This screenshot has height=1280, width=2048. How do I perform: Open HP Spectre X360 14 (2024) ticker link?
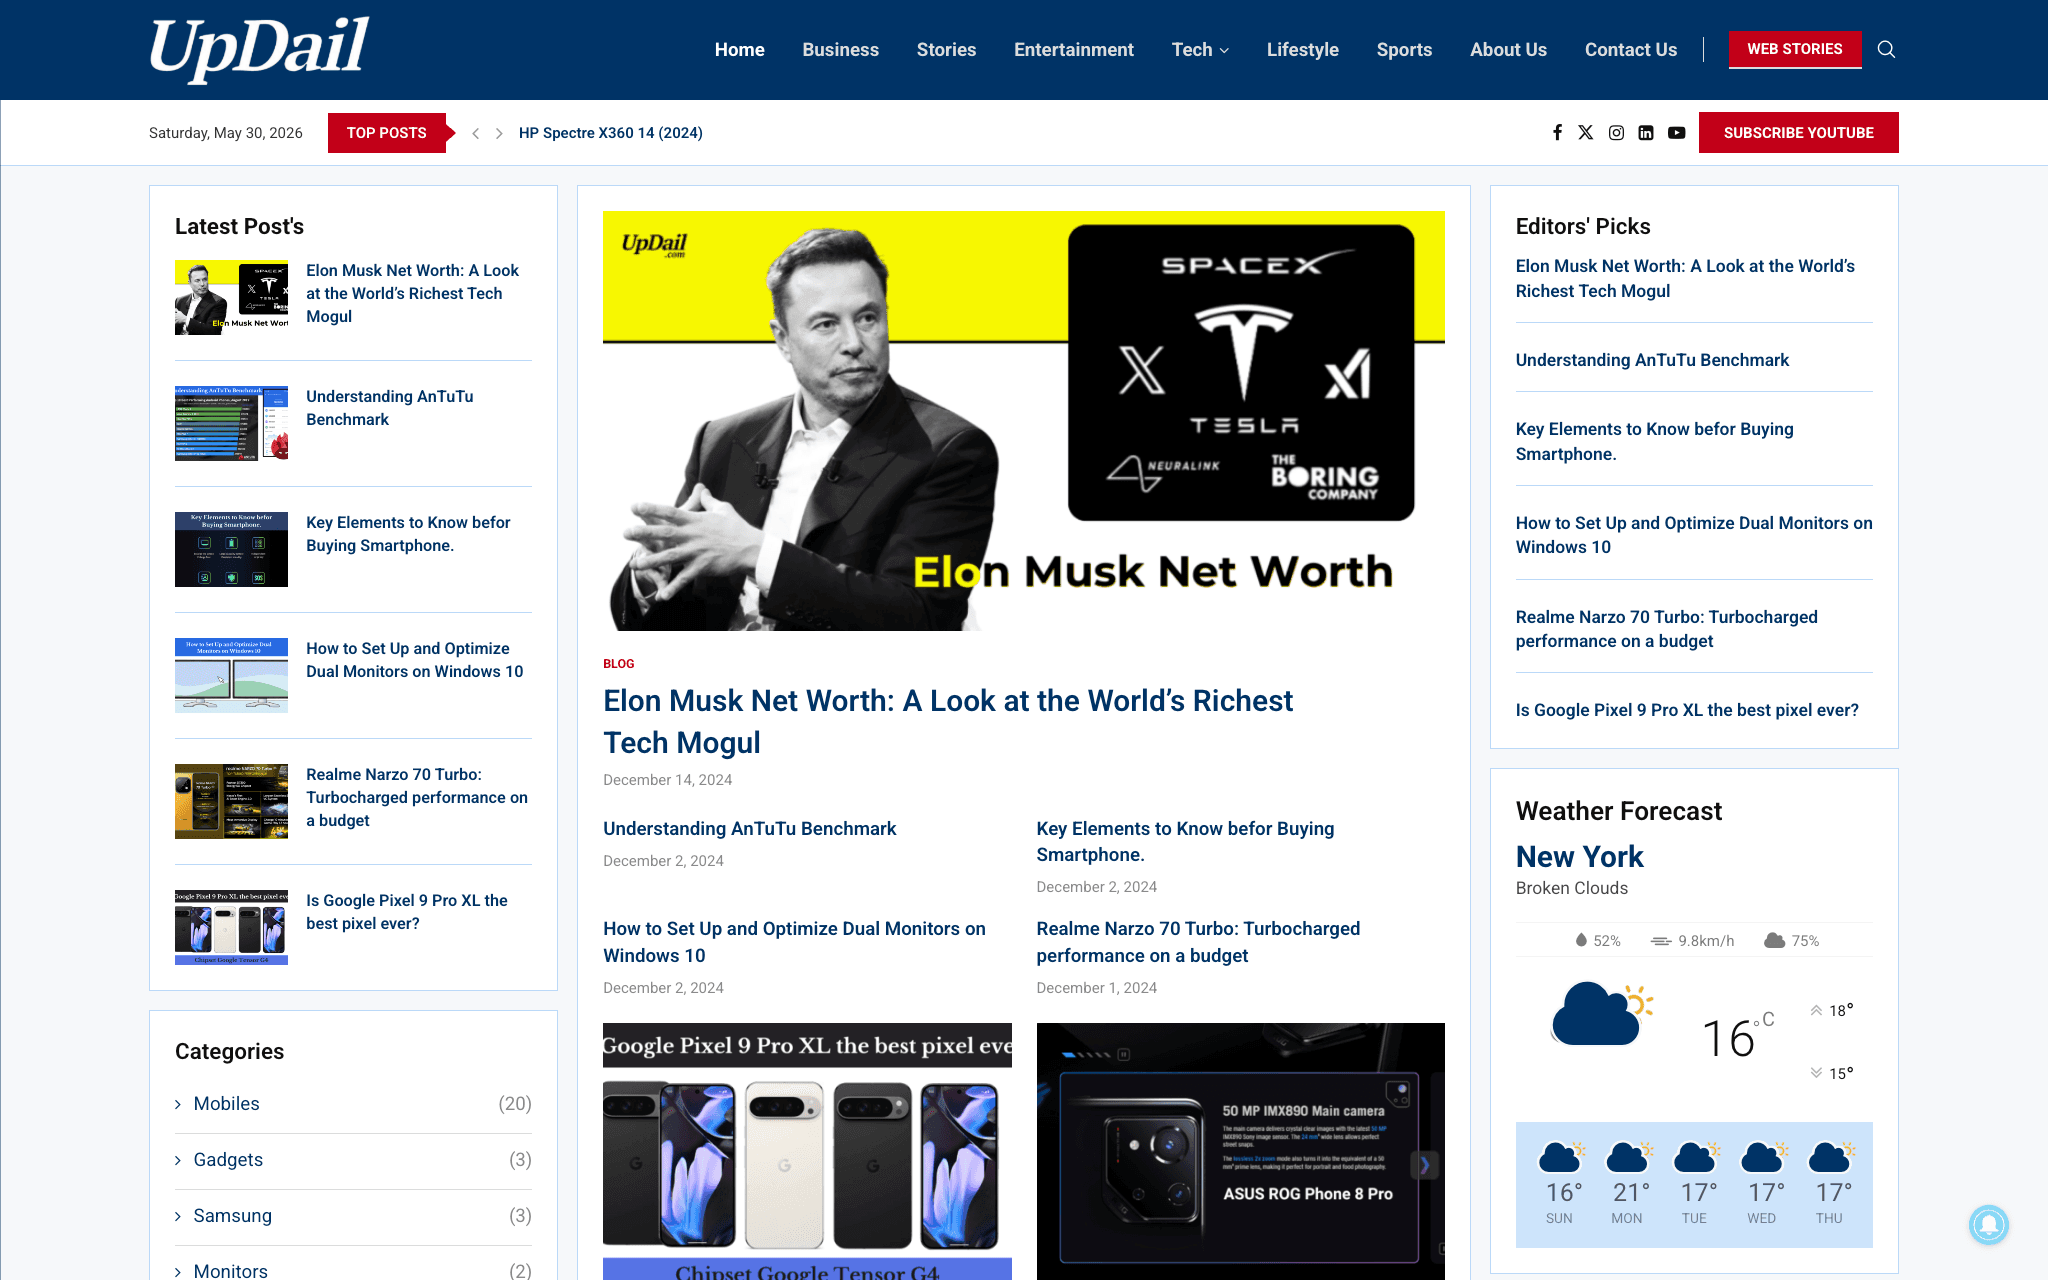pos(611,133)
